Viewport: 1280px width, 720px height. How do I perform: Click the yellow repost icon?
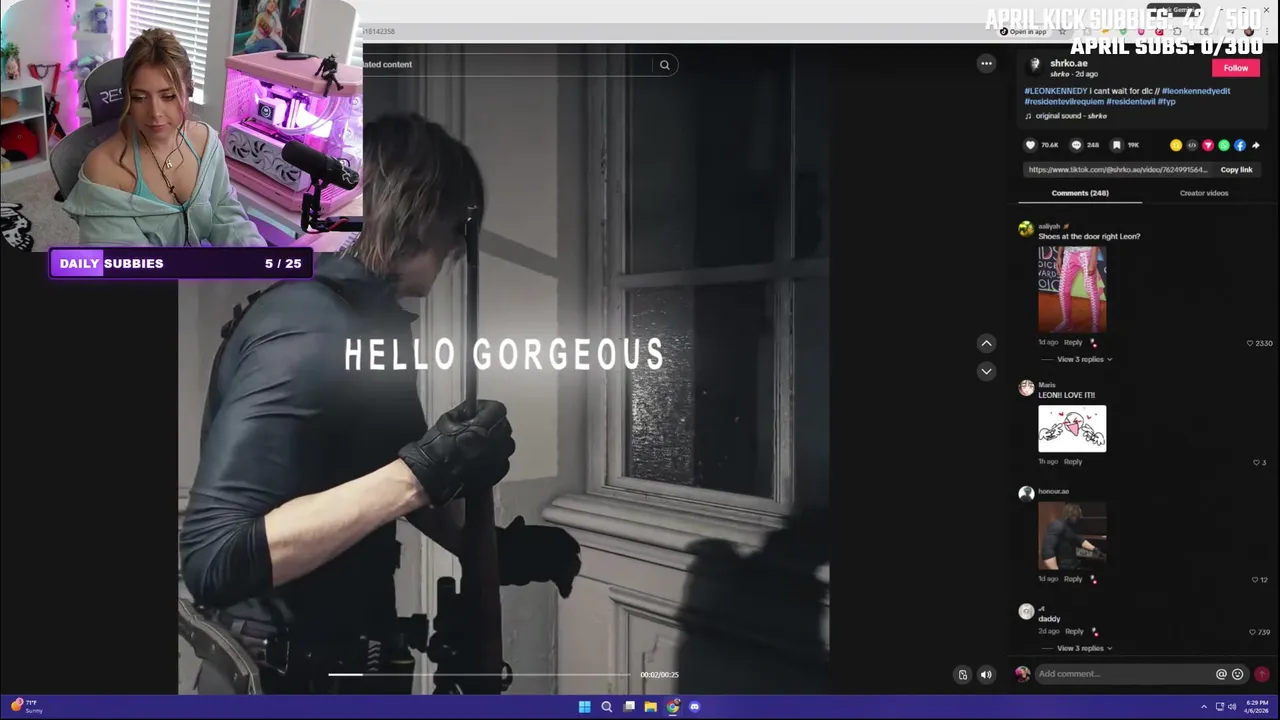tap(1176, 145)
